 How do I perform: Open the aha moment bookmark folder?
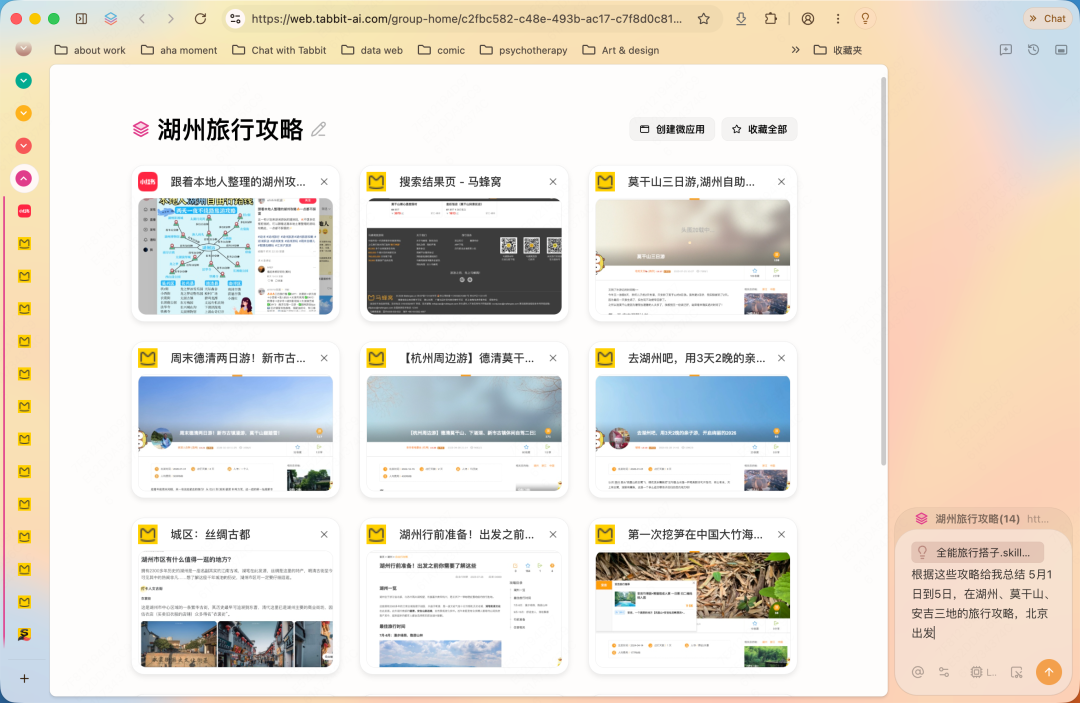coord(179,50)
